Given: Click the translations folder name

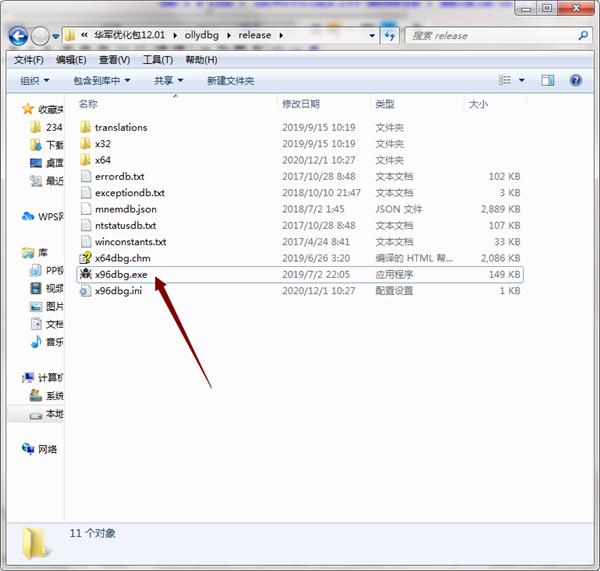Looking at the screenshot, I should point(121,127).
